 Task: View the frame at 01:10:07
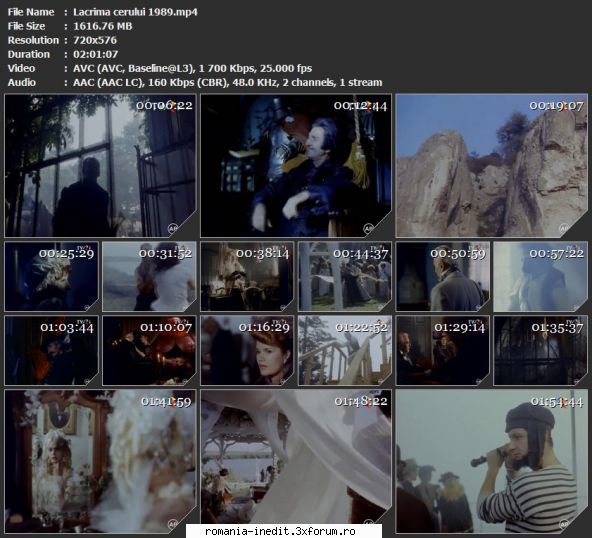point(149,350)
